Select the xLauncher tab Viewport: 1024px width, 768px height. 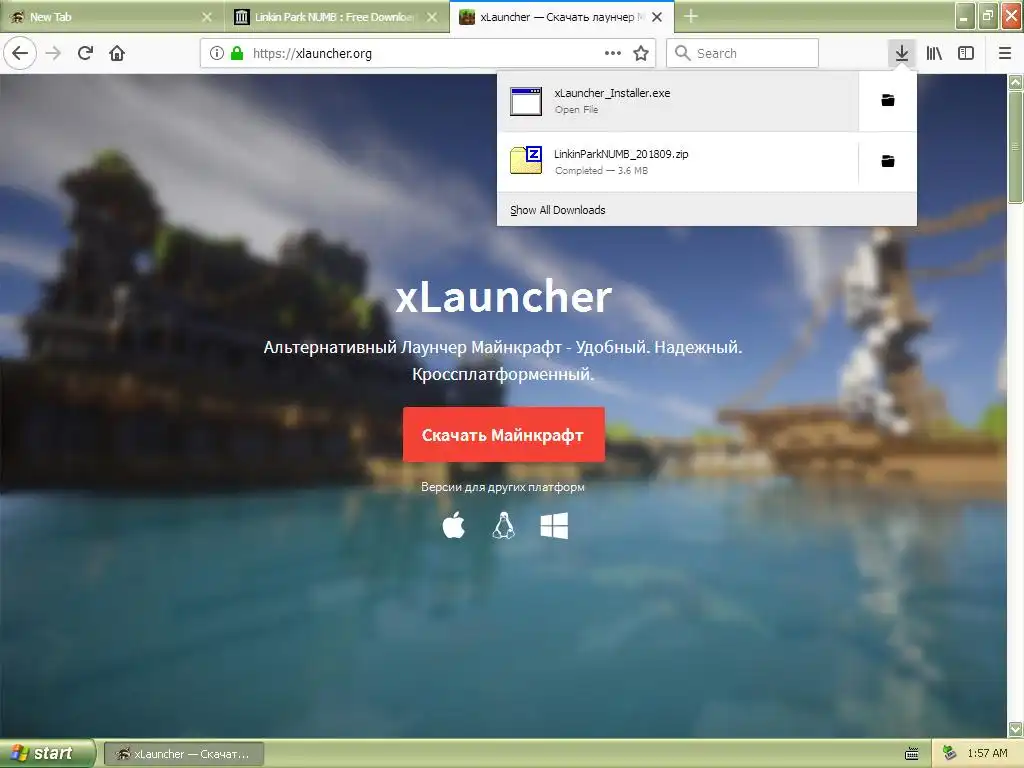[562, 17]
